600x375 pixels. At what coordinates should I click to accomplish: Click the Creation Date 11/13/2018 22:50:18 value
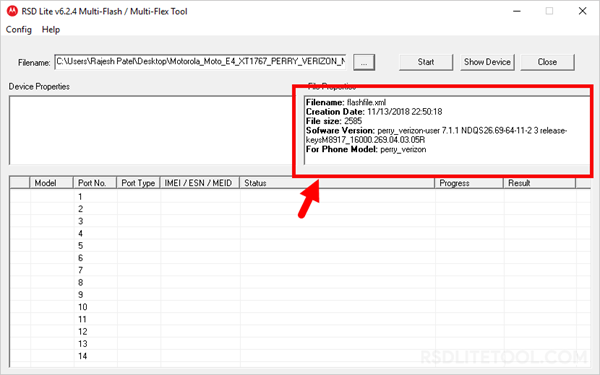[404, 112]
